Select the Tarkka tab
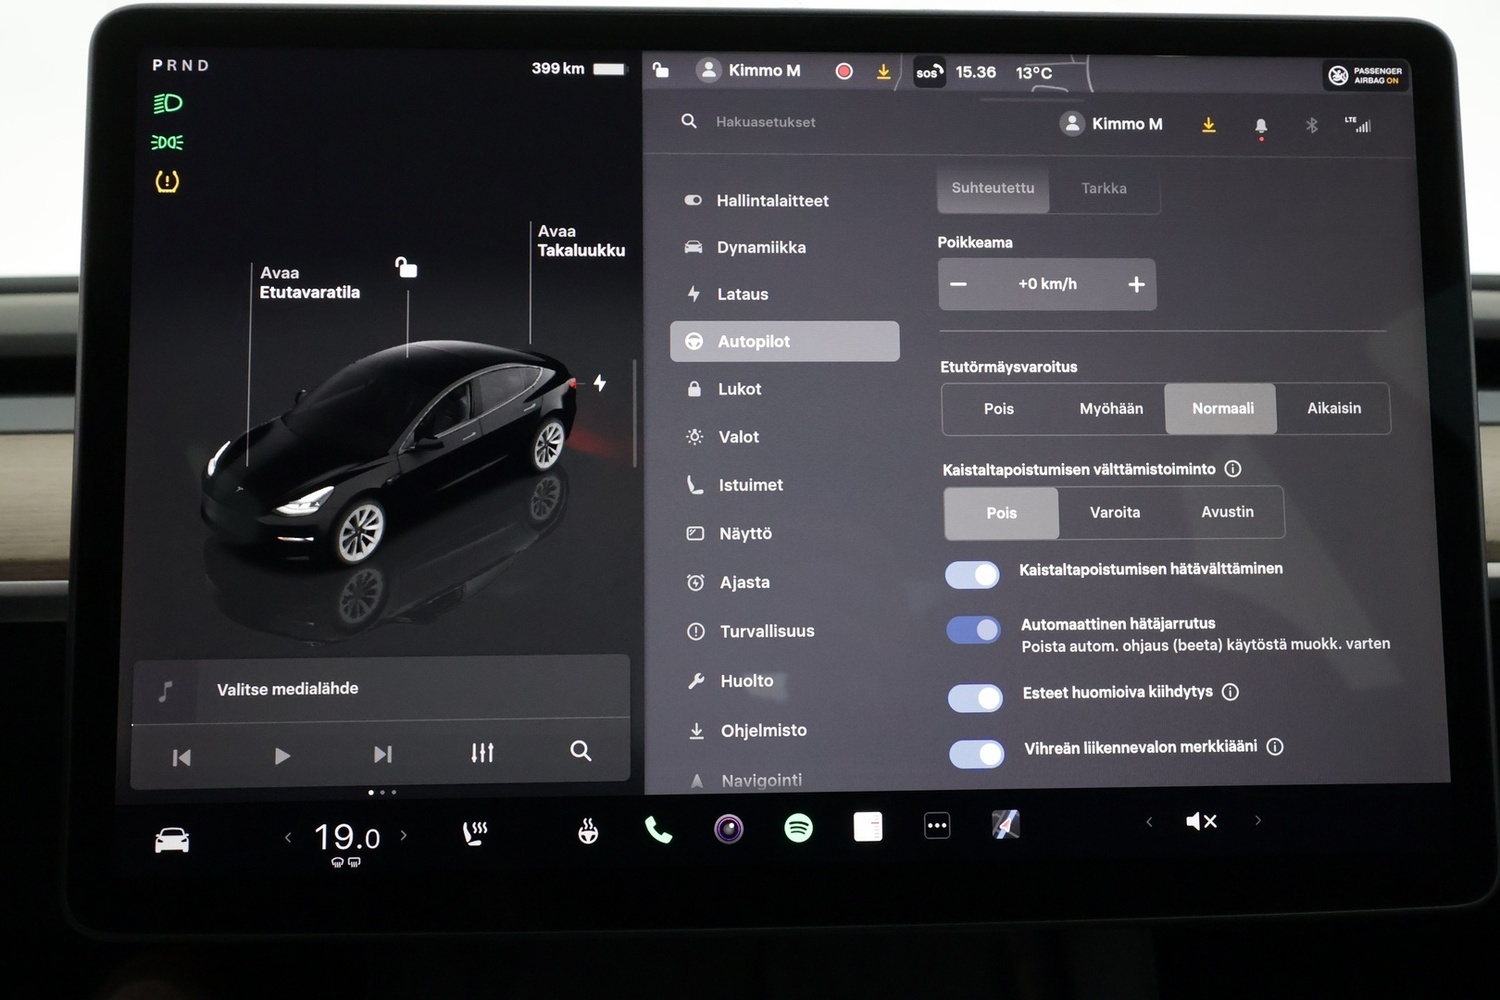This screenshot has height=1000, width=1500. [1104, 188]
